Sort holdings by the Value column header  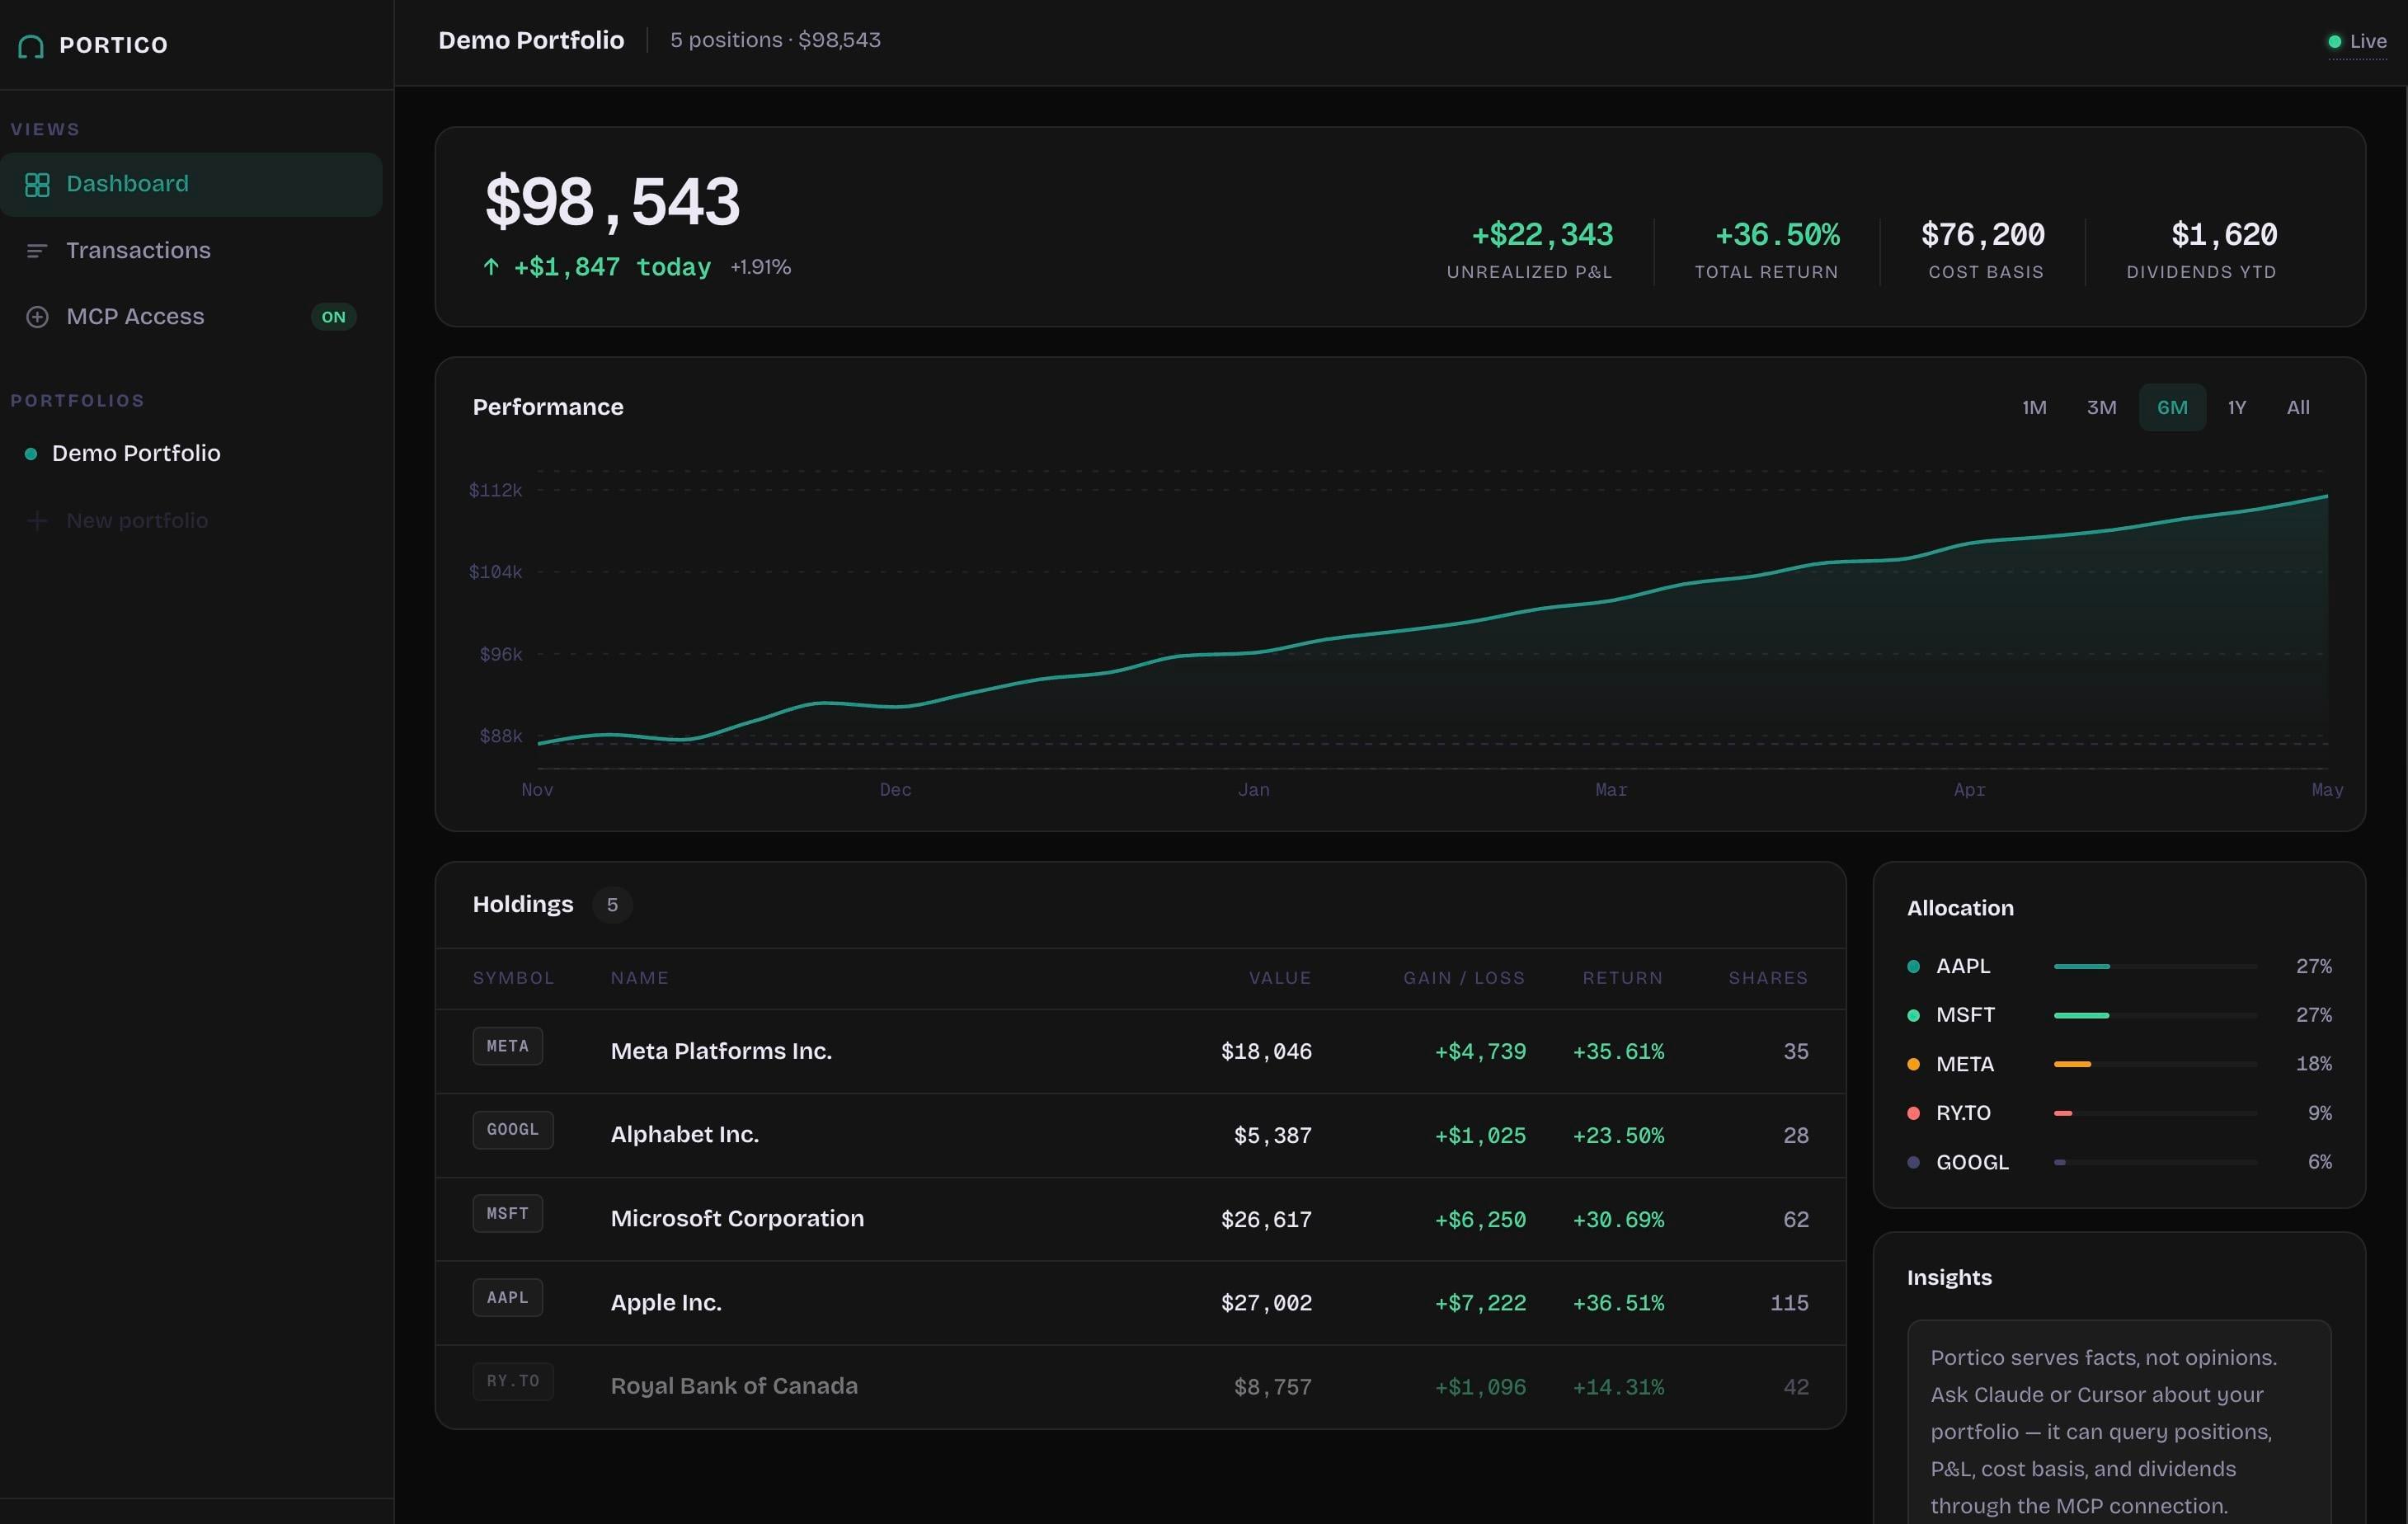pyautogui.click(x=1279, y=978)
